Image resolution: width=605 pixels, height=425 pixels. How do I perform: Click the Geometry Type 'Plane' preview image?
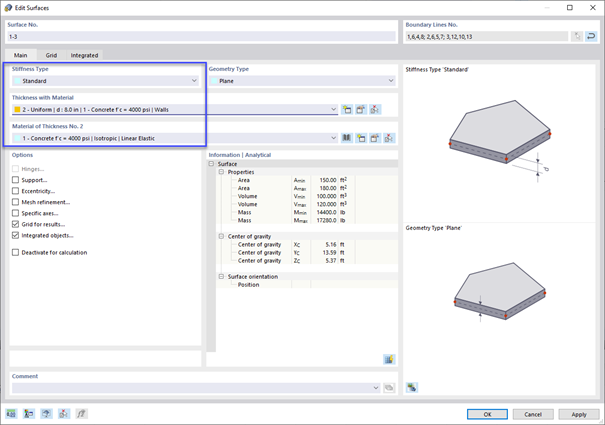point(500,293)
